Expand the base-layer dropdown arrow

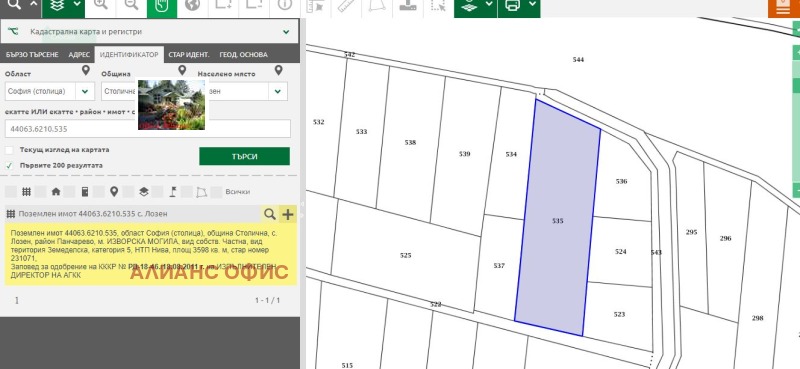489,5
